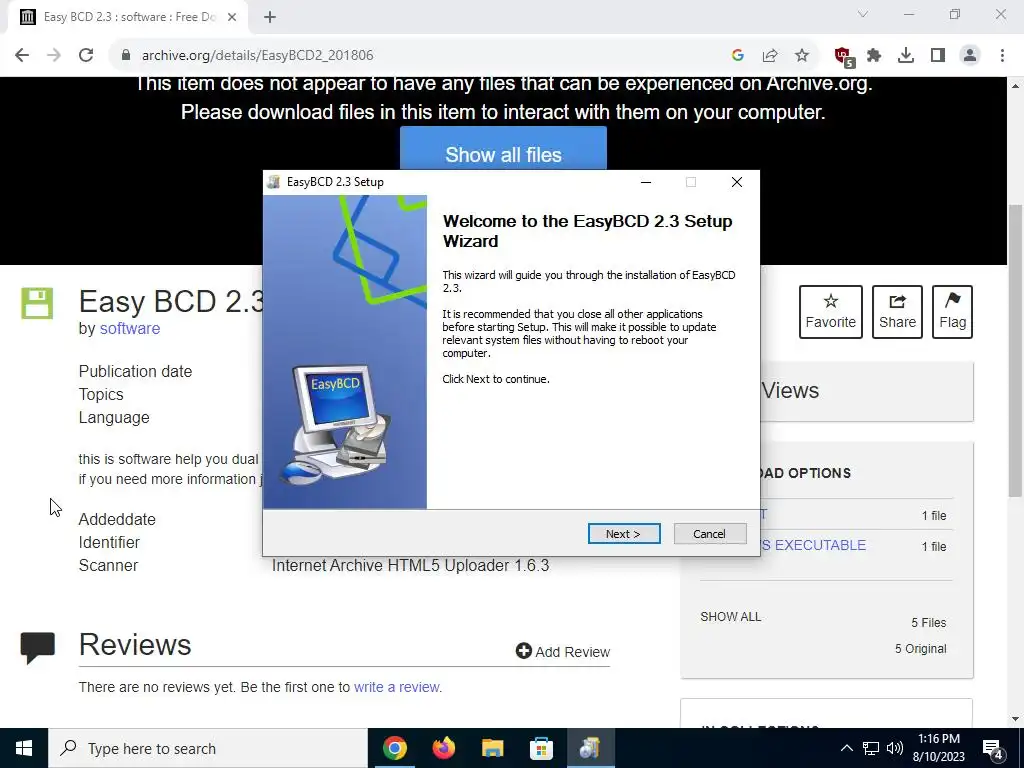The height and width of the screenshot is (768, 1024).
Task: Go back in Chrome browser
Action: [x=22, y=55]
